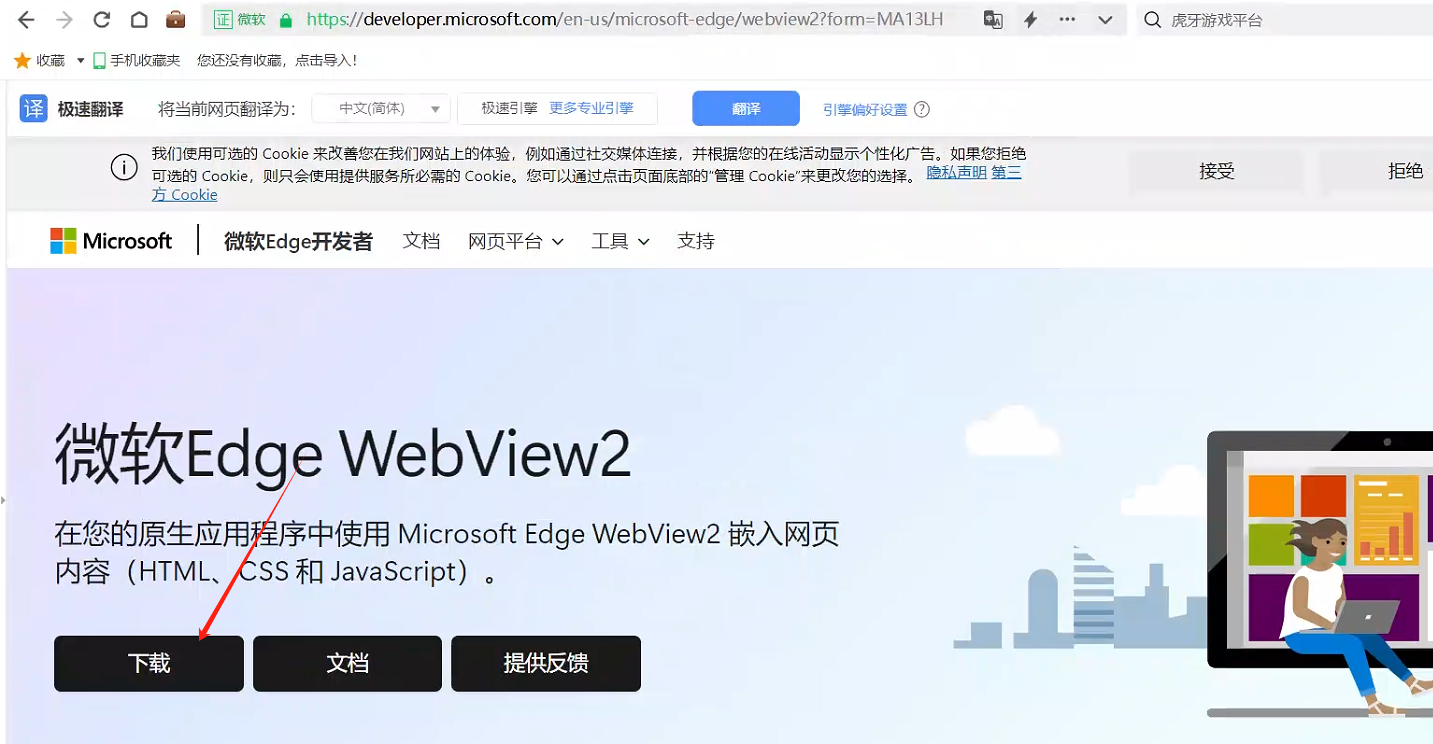
Task: Go back to the previous page
Action: tap(27, 20)
